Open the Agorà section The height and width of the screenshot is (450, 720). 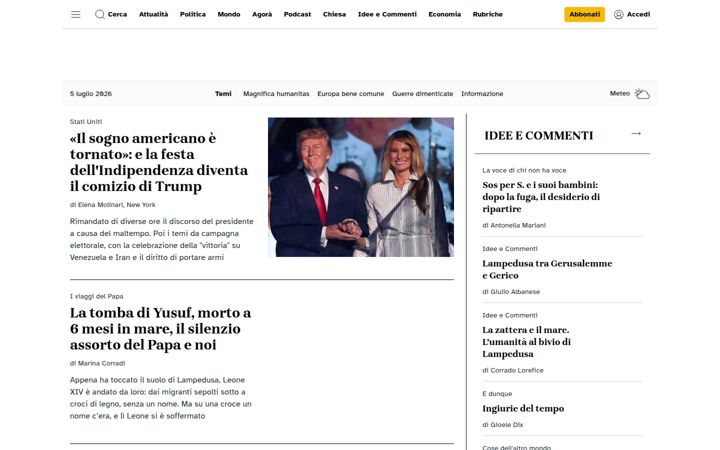coord(262,15)
